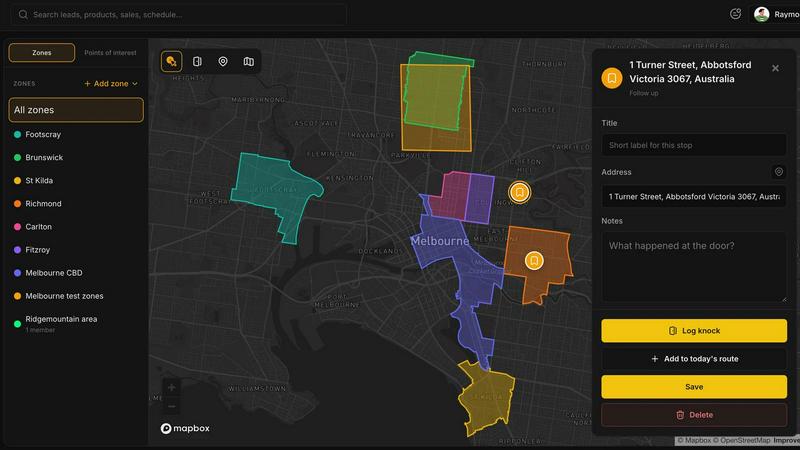
Task: Click the search magnifier icon in top bar
Action: coord(23,14)
